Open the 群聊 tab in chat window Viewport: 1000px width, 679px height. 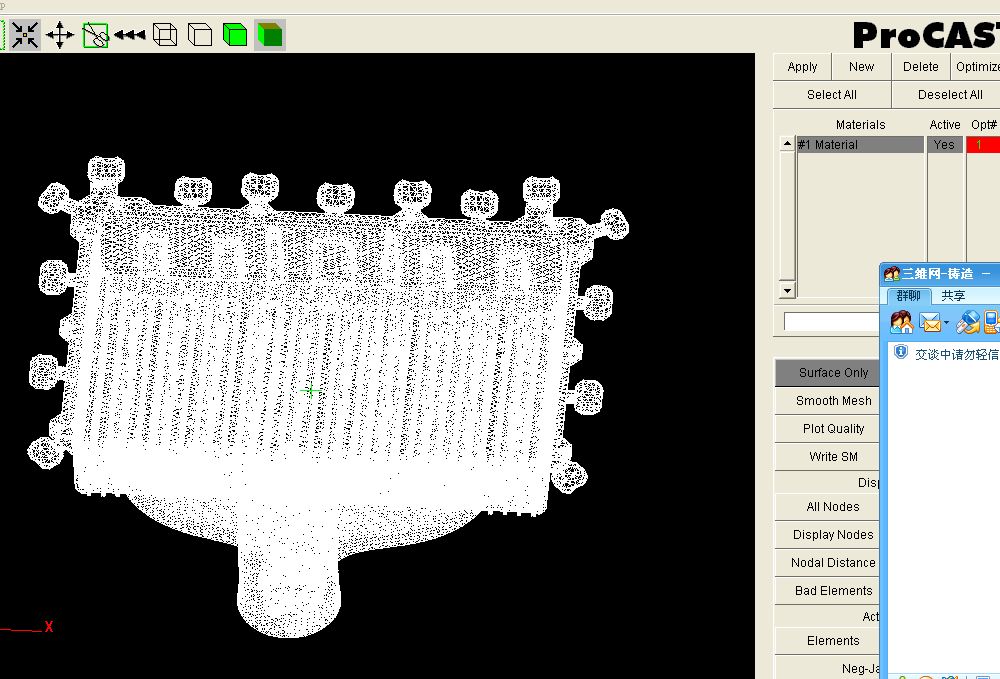pyautogui.click(x=908, y=296)
